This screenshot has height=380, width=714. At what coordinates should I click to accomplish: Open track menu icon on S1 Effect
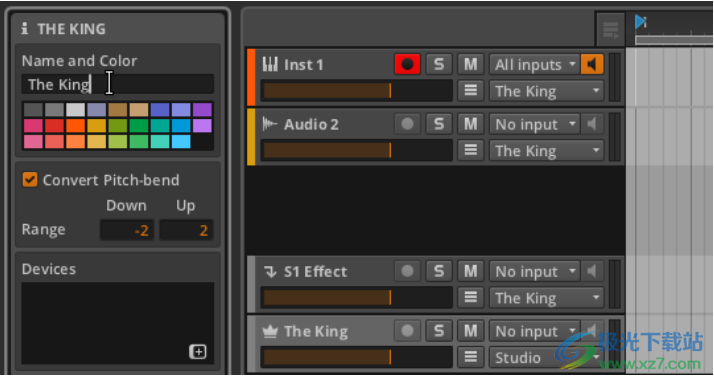[x=470, y=297]
